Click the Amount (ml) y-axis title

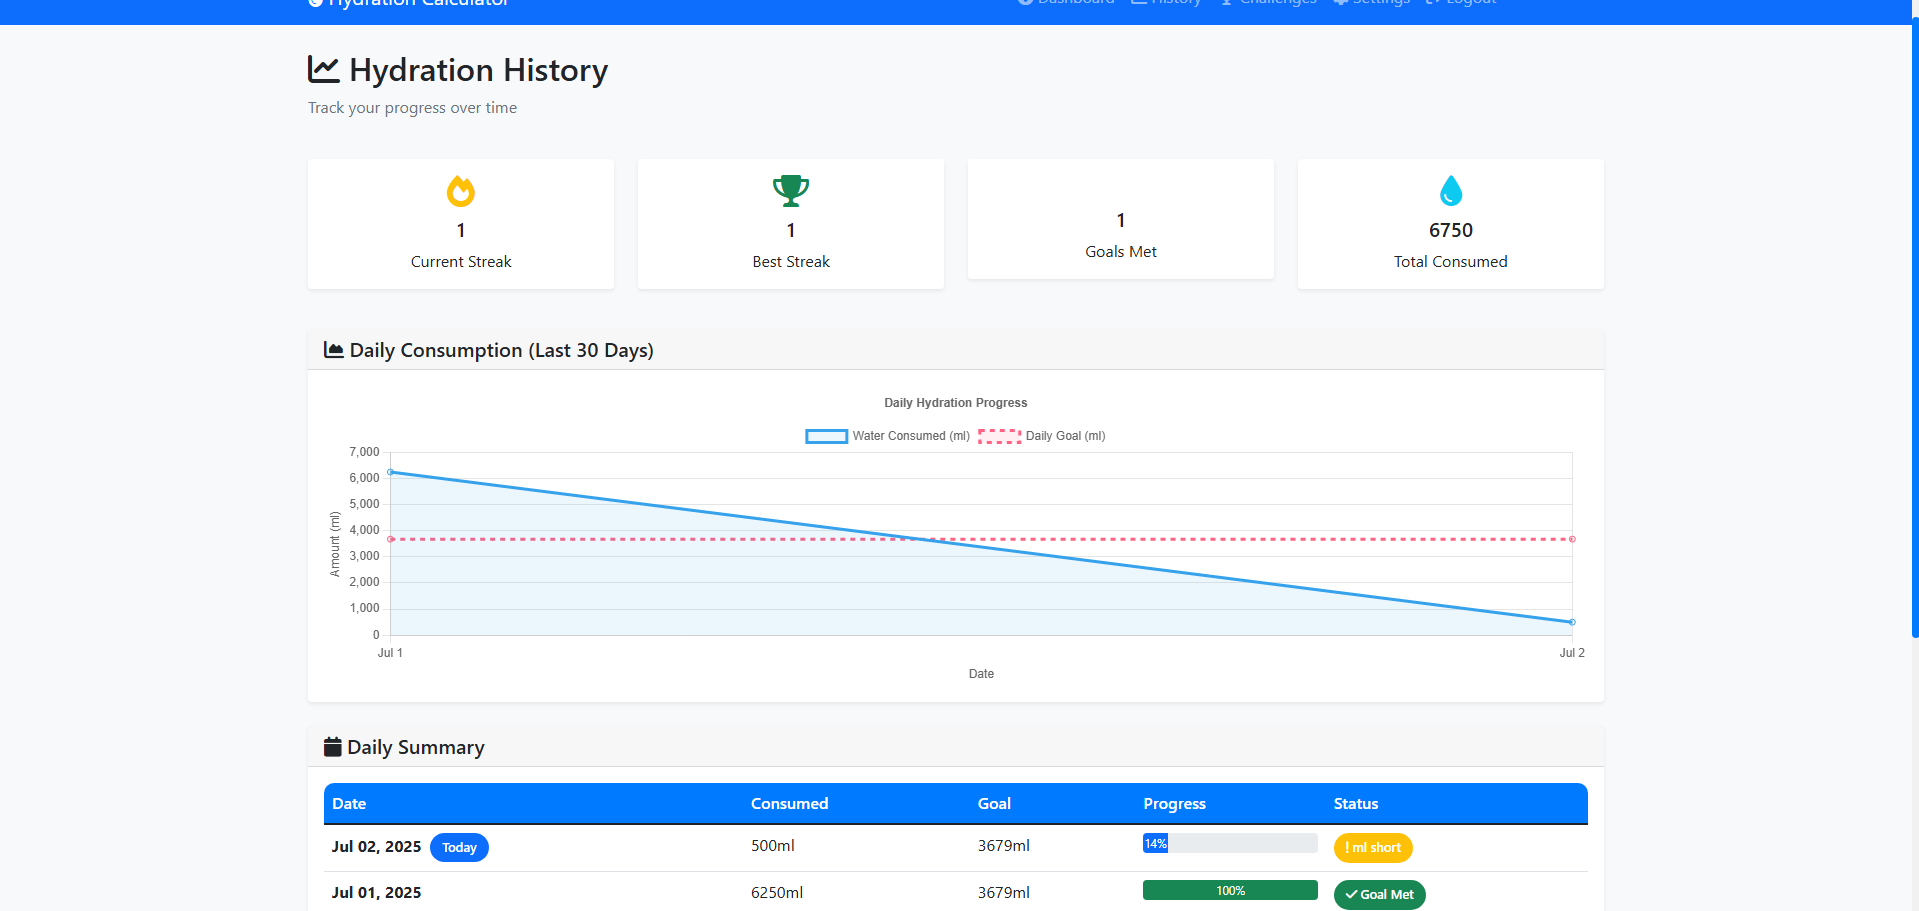[335, 544]
